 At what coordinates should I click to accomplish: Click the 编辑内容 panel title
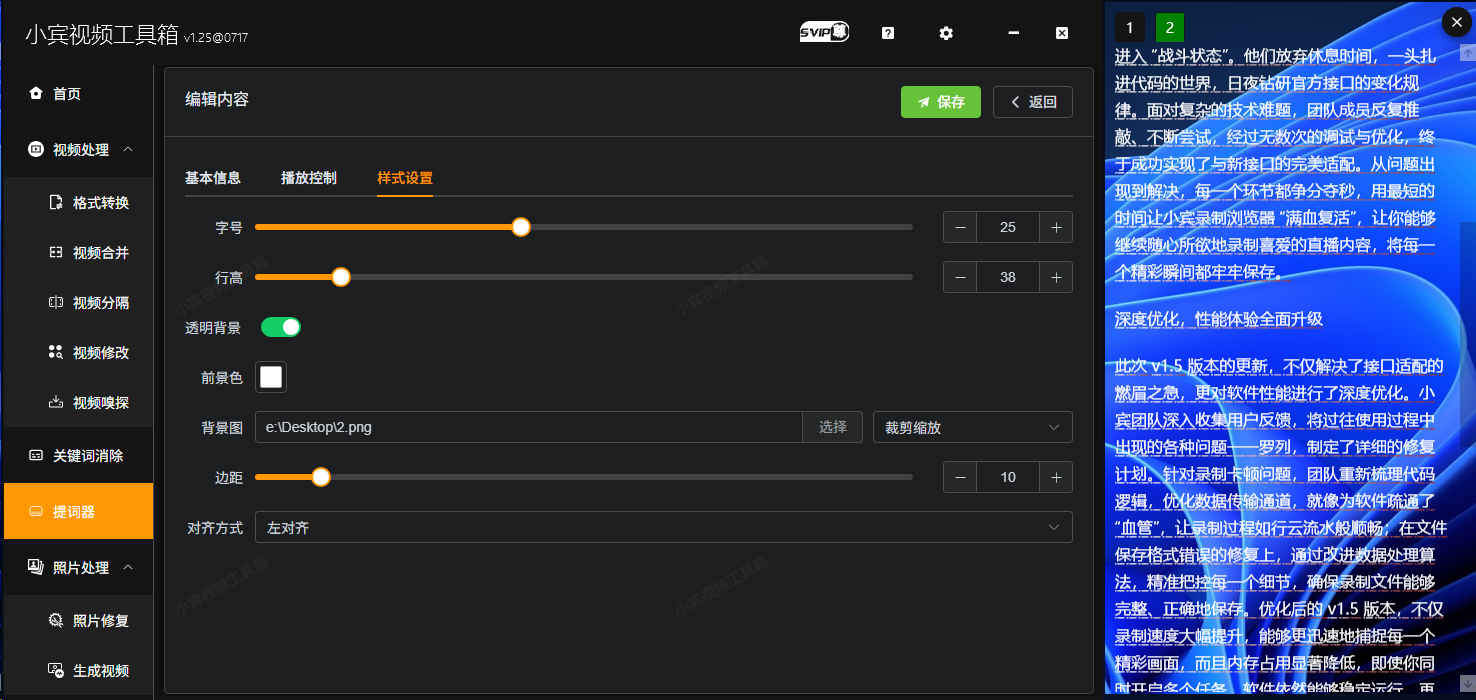point(217,99)
